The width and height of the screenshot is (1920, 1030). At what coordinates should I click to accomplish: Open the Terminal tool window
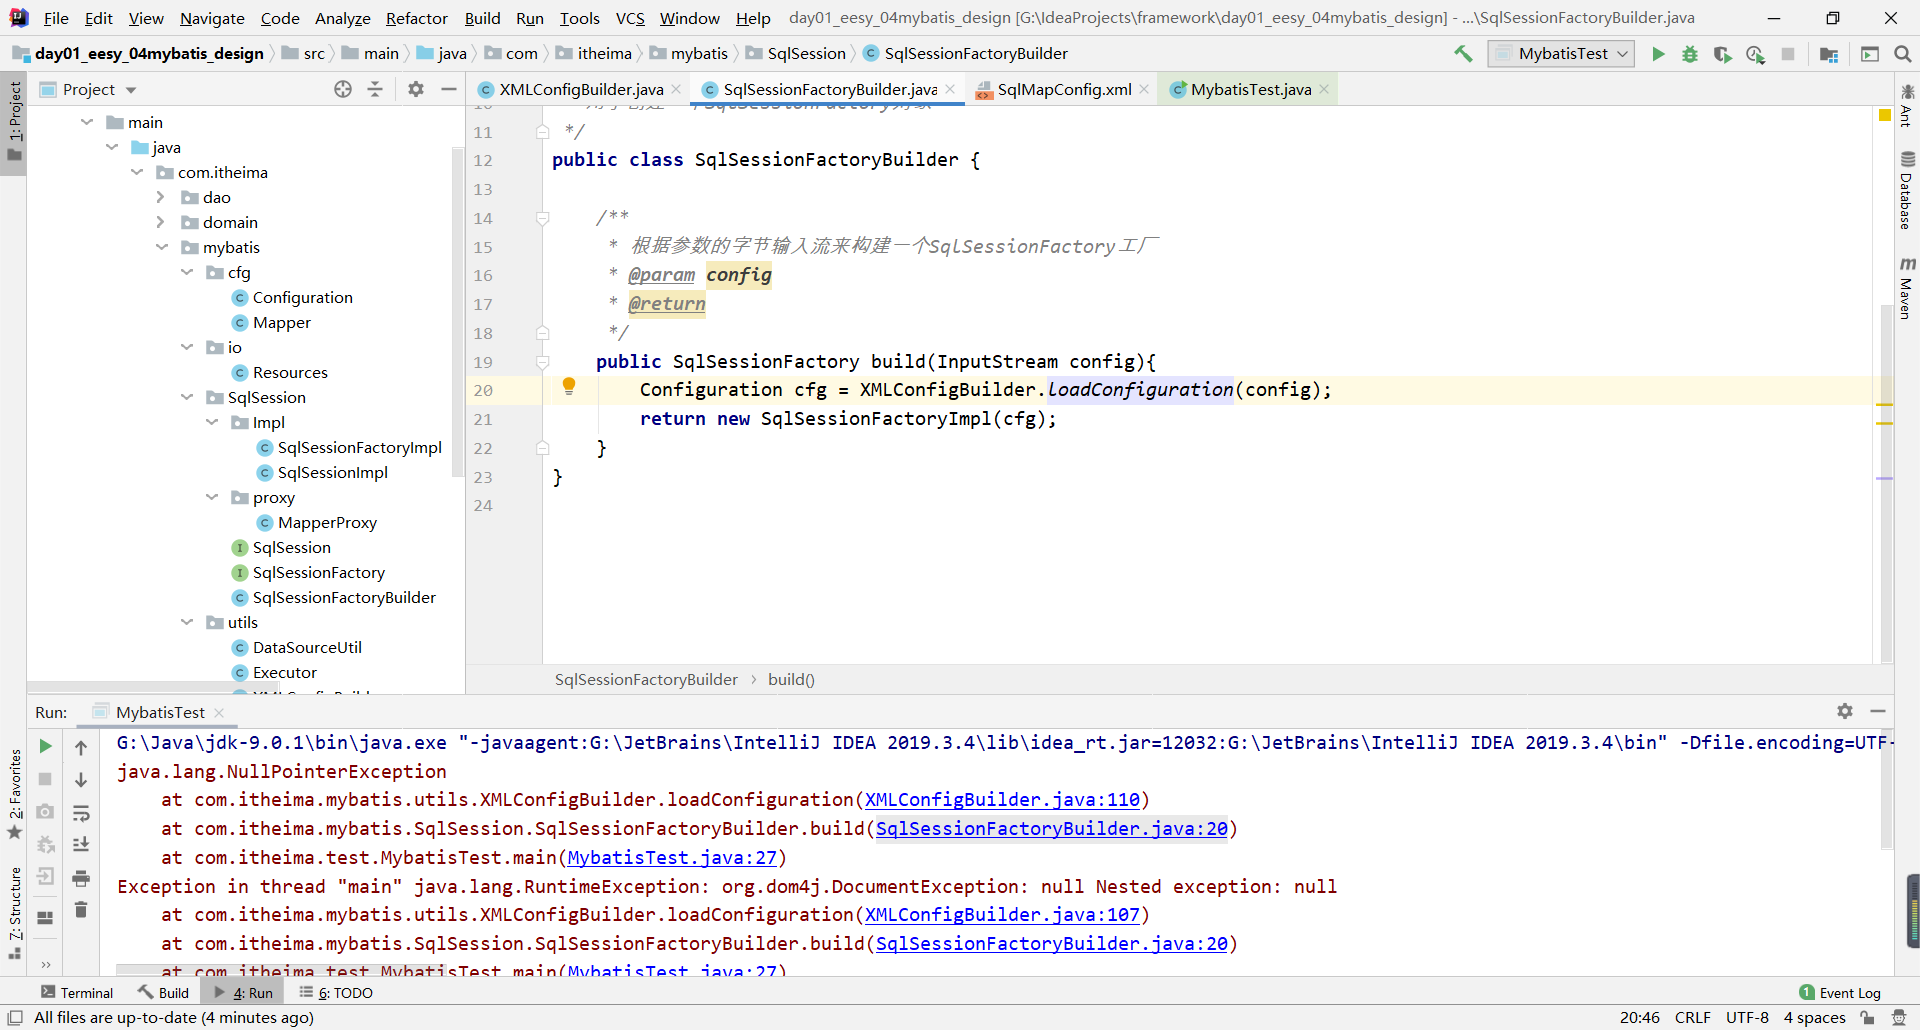point(77,993)
